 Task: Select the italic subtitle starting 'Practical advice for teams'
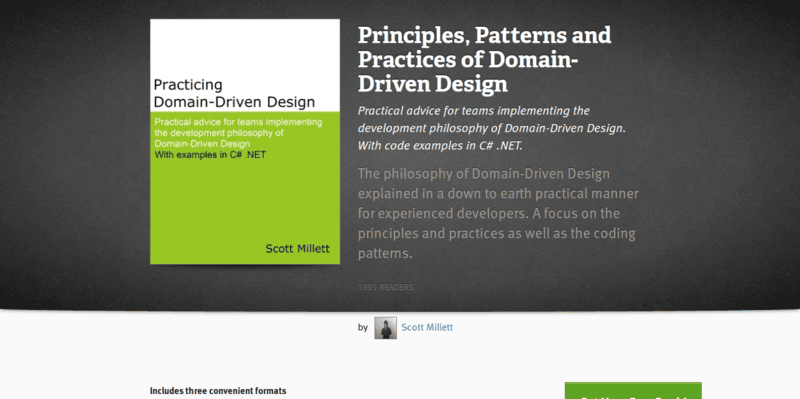492,128
